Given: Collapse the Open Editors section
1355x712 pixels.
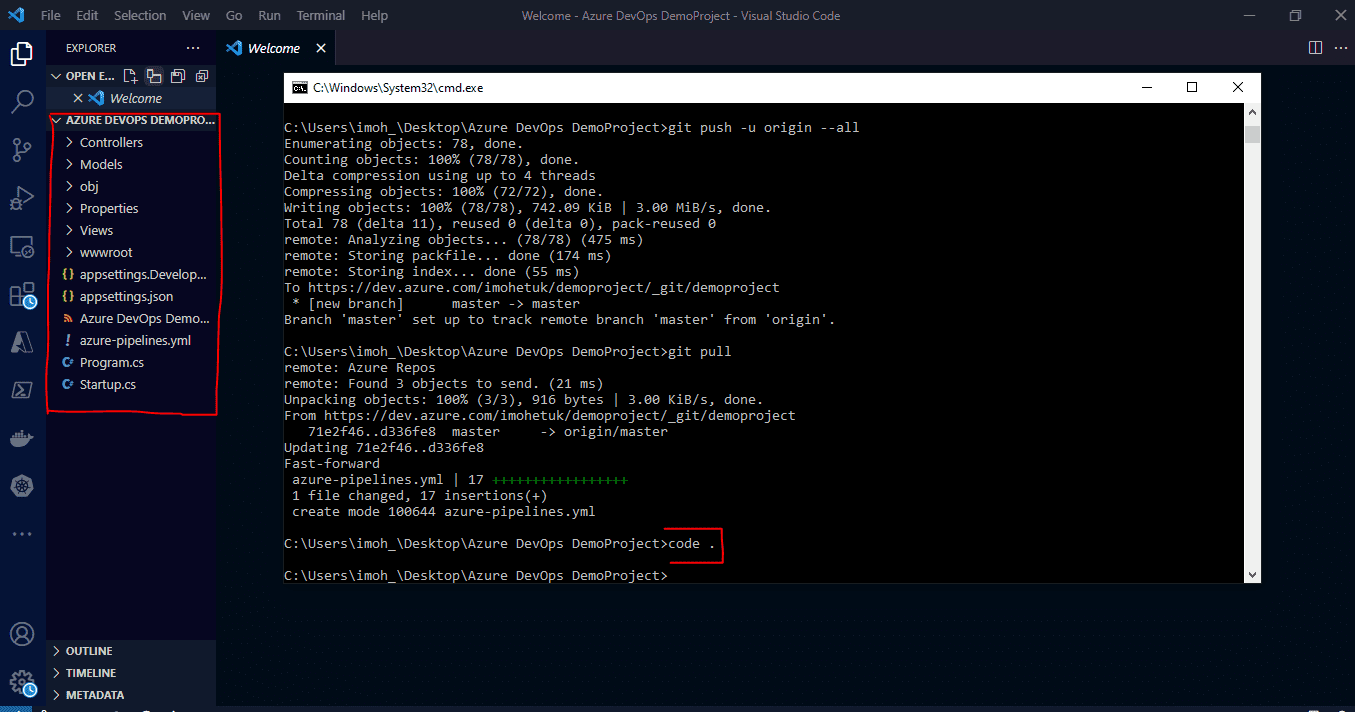Looking at the screenshot, I should [56, 76].
